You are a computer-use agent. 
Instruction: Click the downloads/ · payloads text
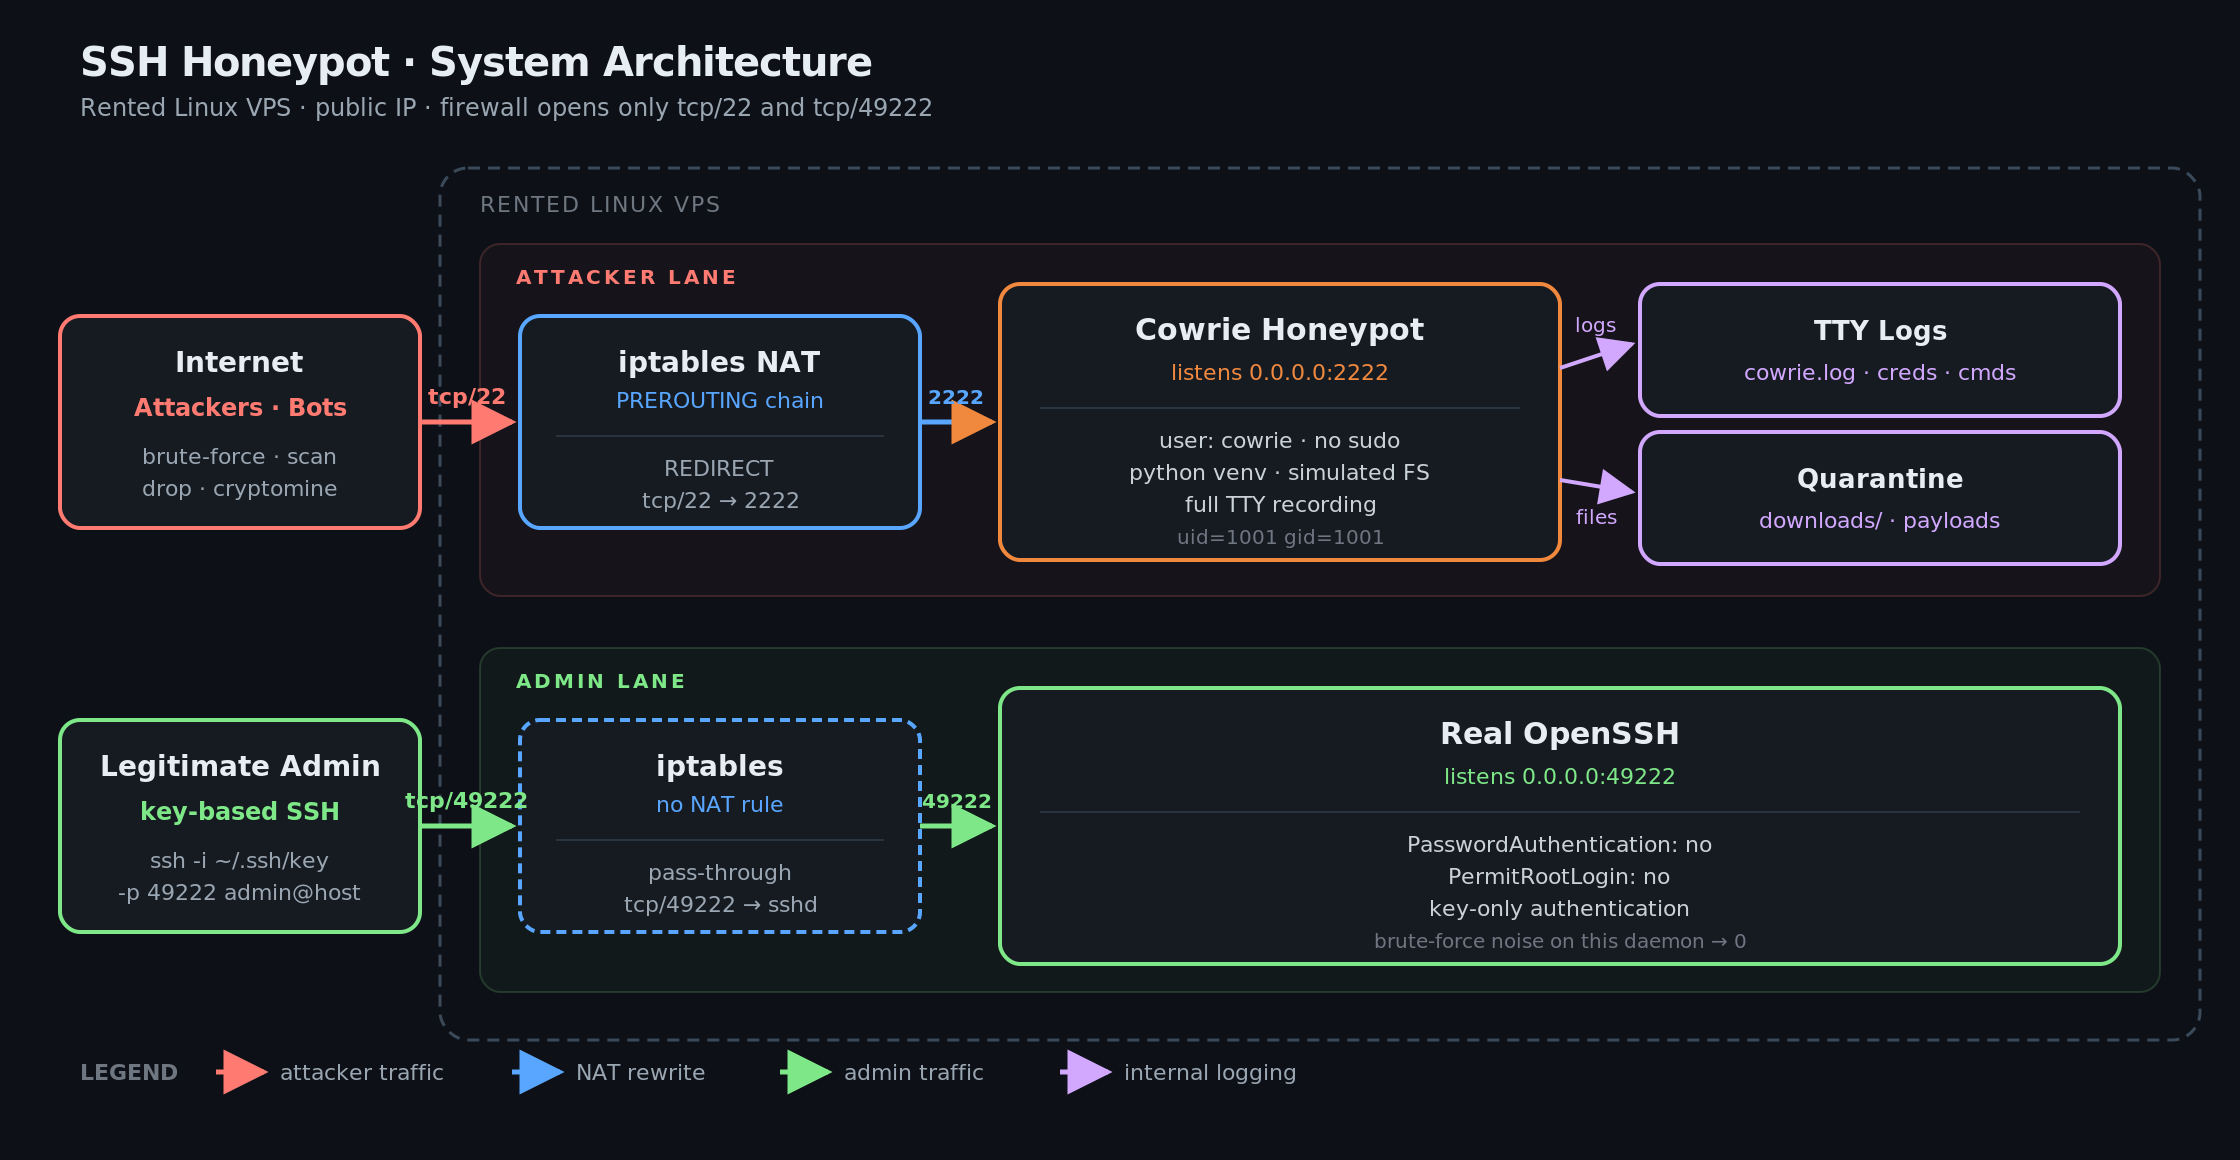coord(1880,521)
